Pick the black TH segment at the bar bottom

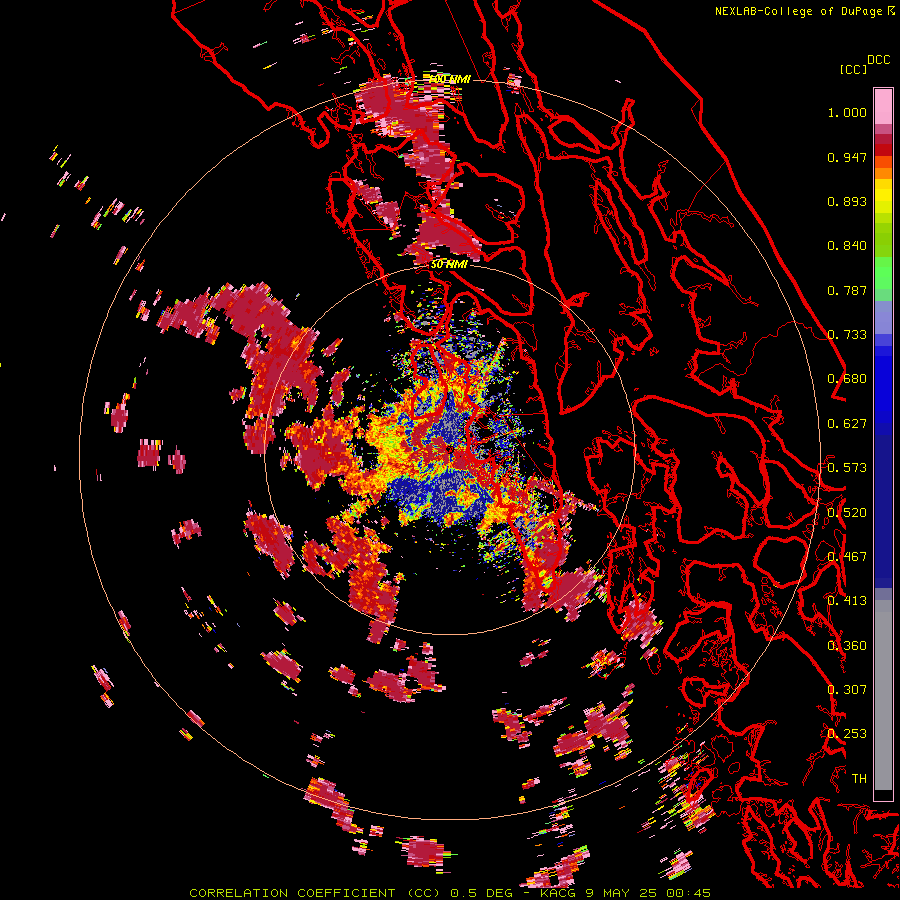coord(883,795)
